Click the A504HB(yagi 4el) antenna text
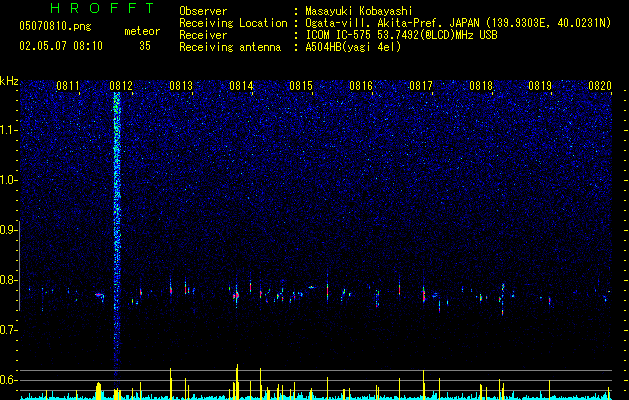The image size is (629, 400). coord(353,47)
